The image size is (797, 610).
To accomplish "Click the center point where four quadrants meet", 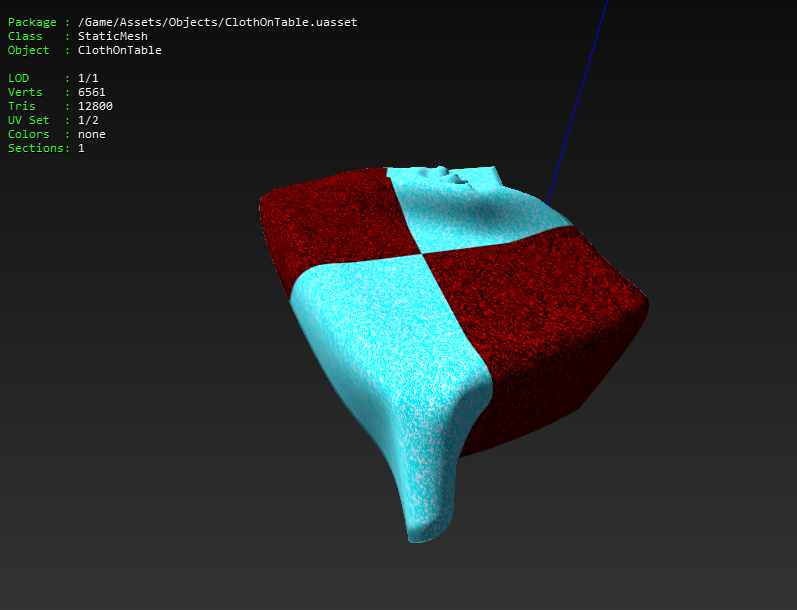I will 421,253.
